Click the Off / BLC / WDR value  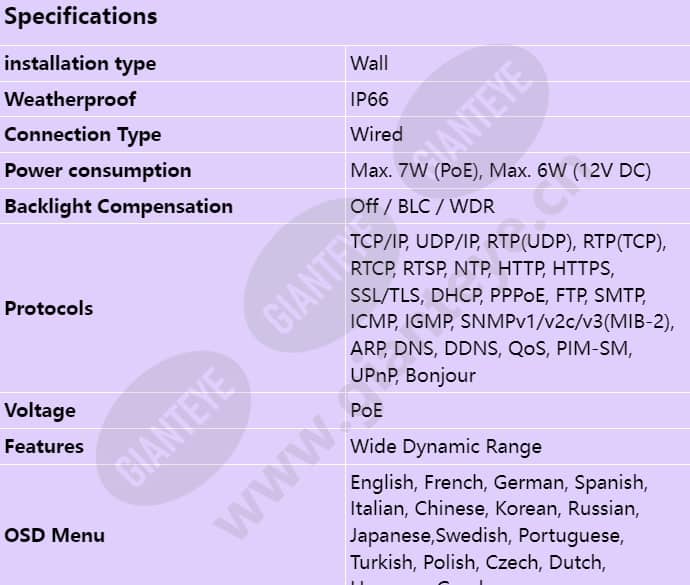(422, 206)
